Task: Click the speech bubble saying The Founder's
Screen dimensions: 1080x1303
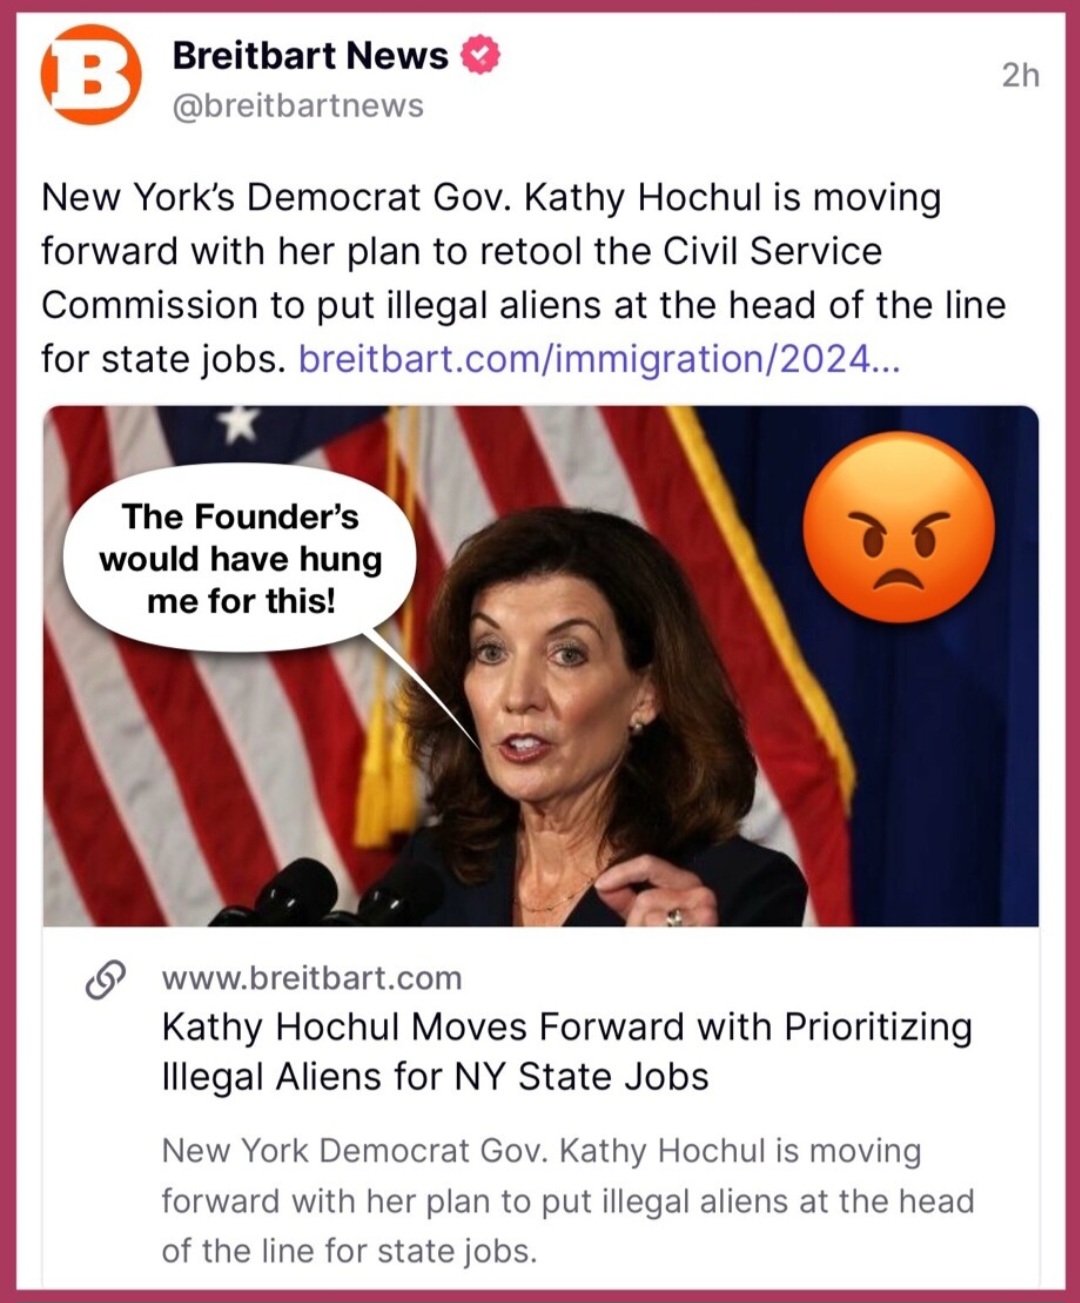Action: tap(240, 558)
